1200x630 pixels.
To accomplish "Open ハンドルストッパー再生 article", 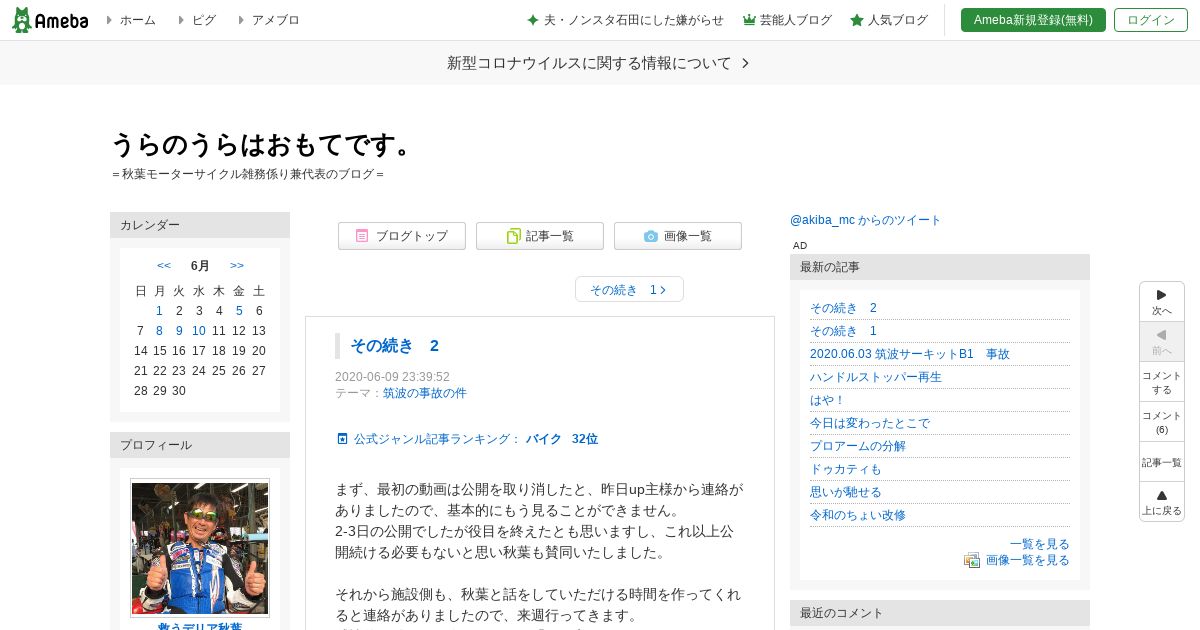I will [876, 377].
